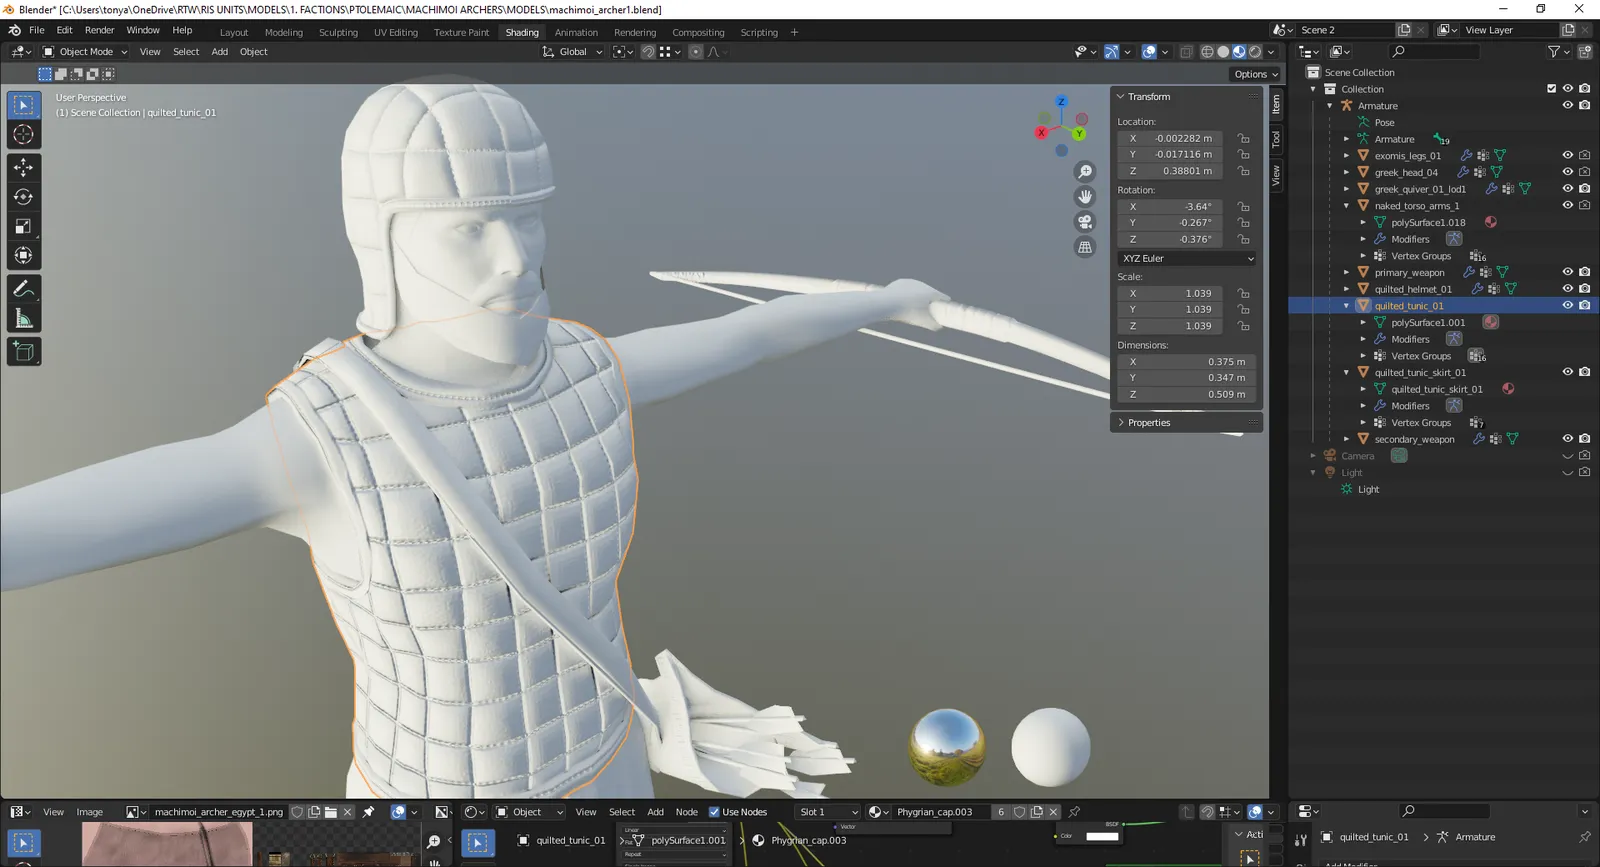Lock the Location X axis
This screenshot has width=1600, height=867.
point(1243,138)
